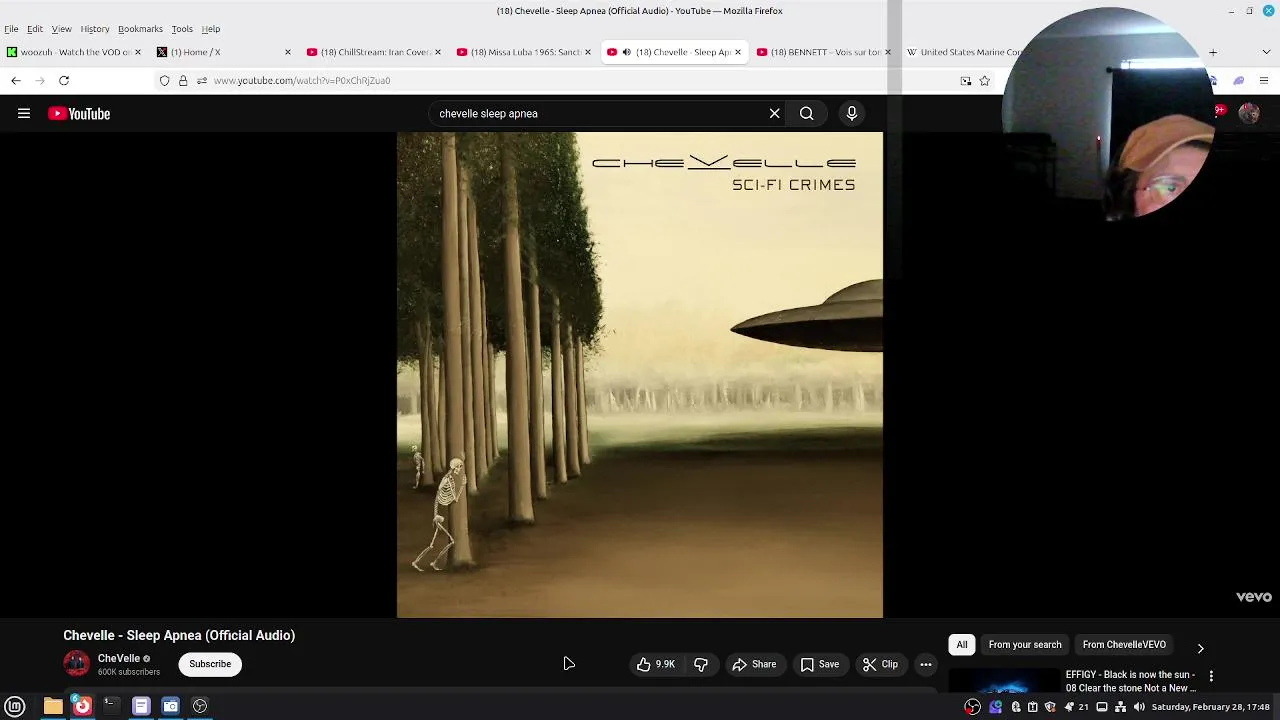Open terminal from the taskbar
This screenshot has width=1280, height=720.
tap(111, 706)
